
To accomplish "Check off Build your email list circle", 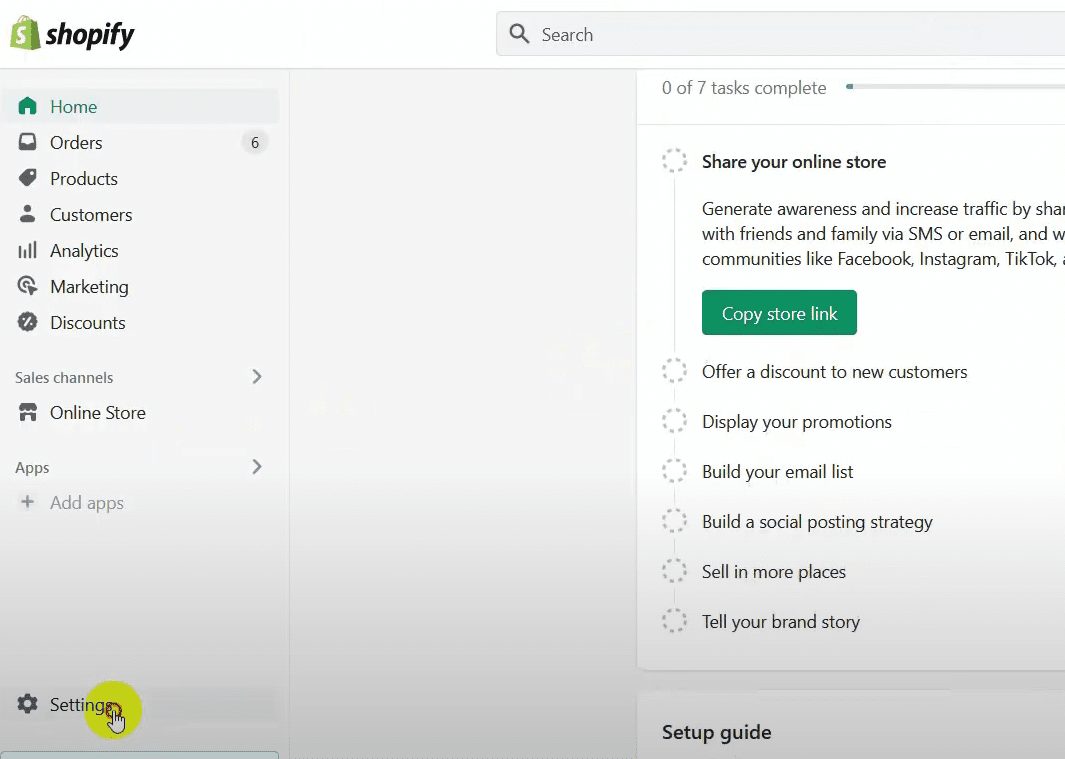I will click(674, 471).
